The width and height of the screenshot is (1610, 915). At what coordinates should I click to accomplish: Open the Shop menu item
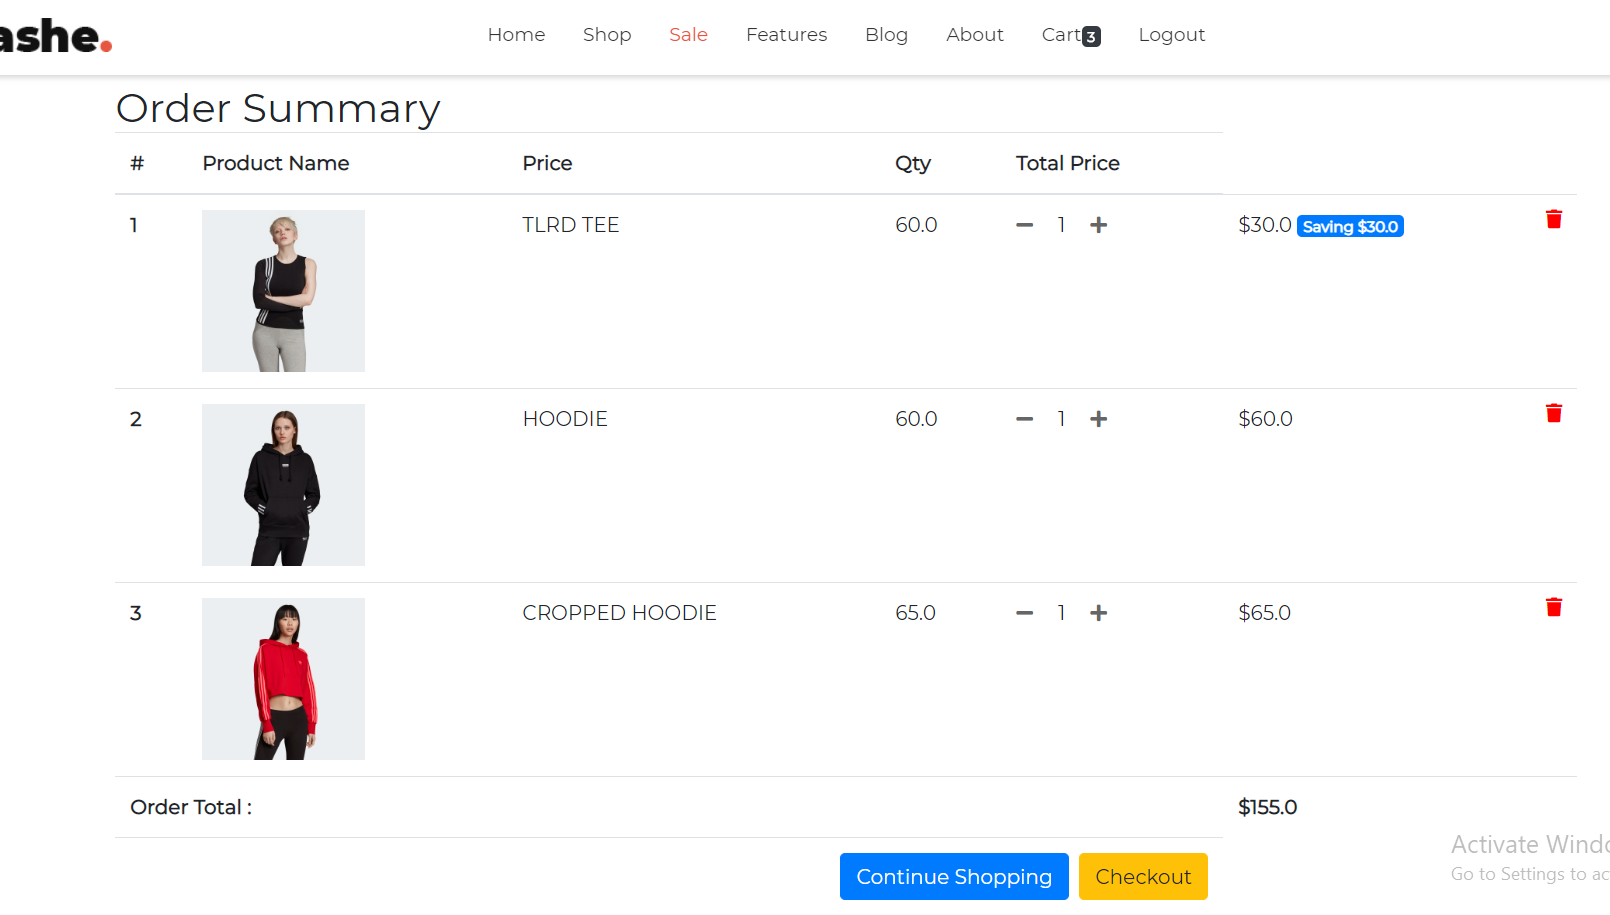(x=607, y=35)
